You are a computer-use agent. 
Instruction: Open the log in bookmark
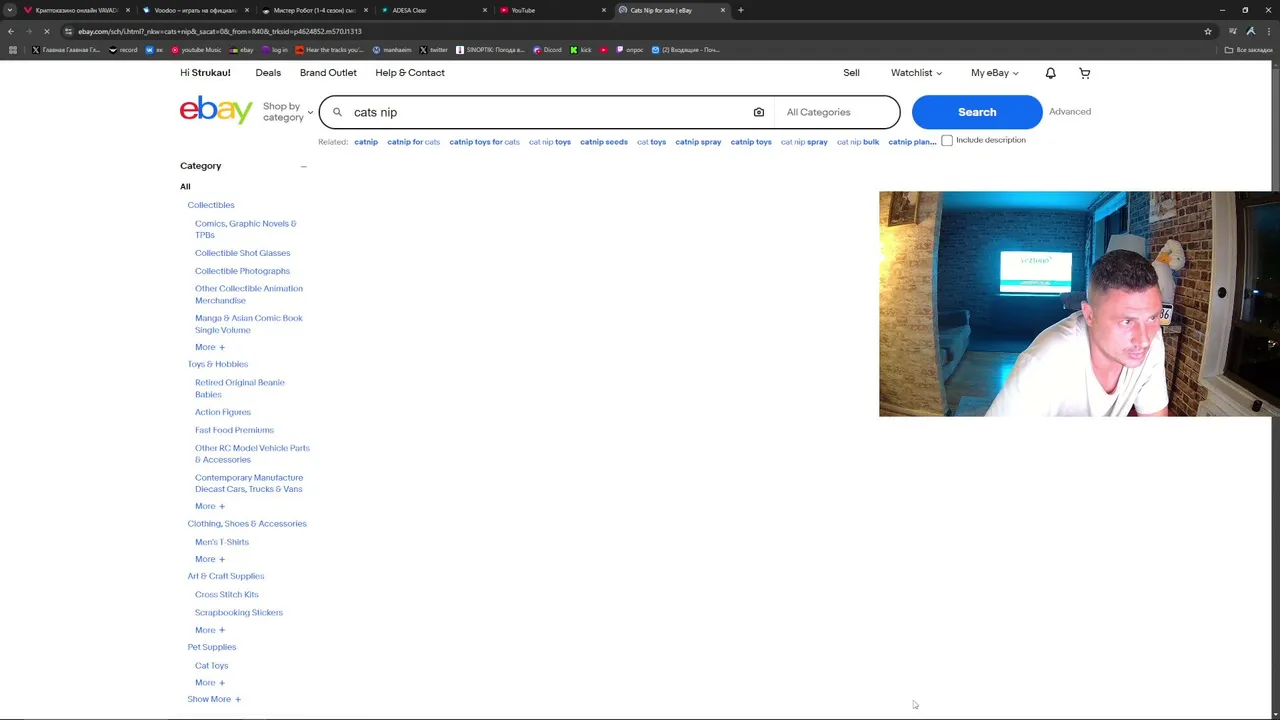pos(275,50)
